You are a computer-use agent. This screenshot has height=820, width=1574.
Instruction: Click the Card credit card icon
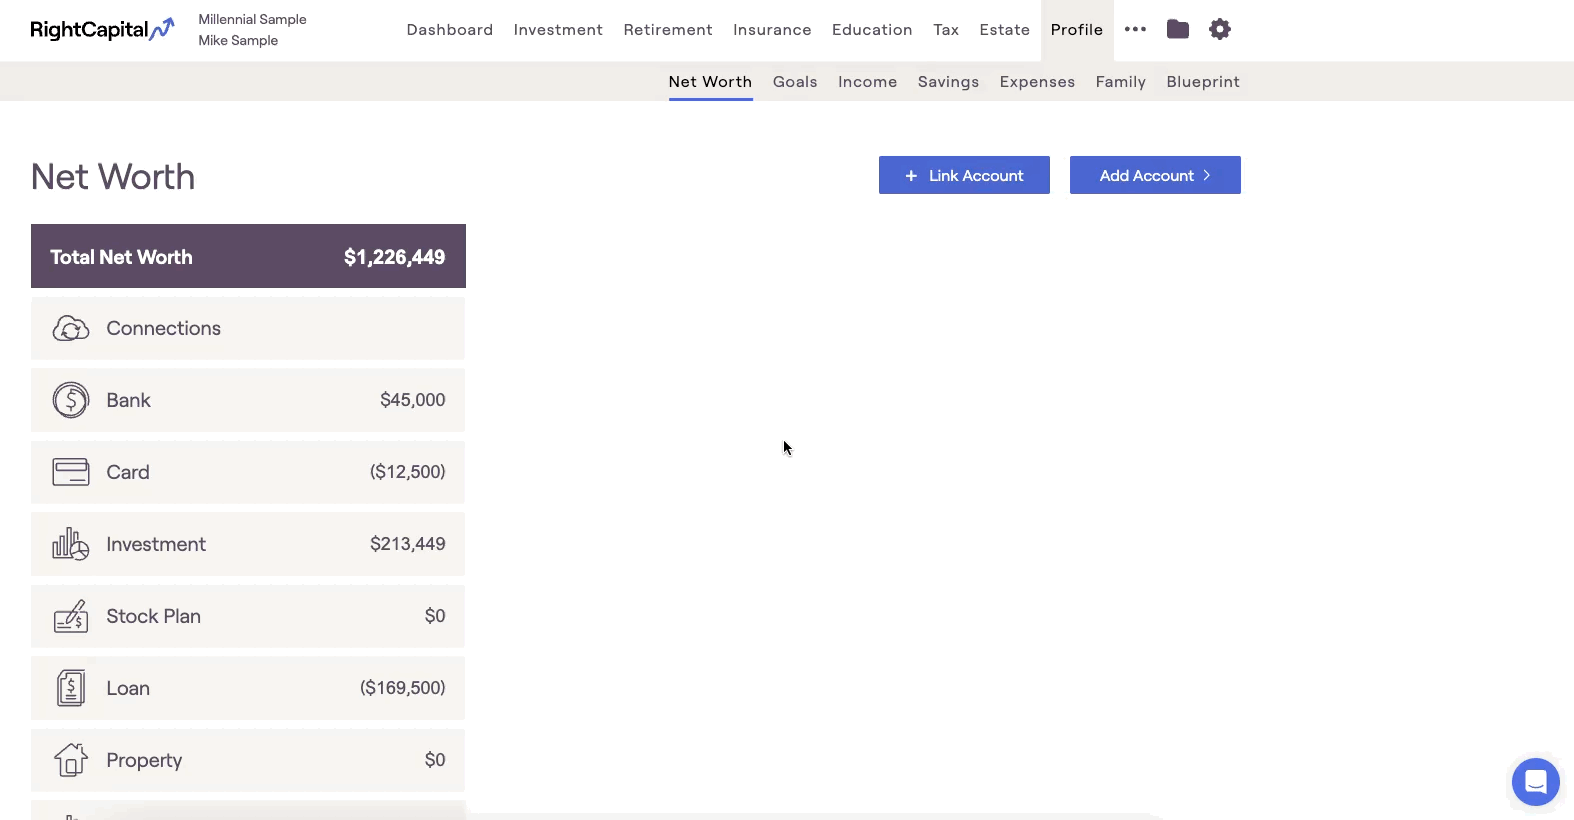(x=71, y=472)
